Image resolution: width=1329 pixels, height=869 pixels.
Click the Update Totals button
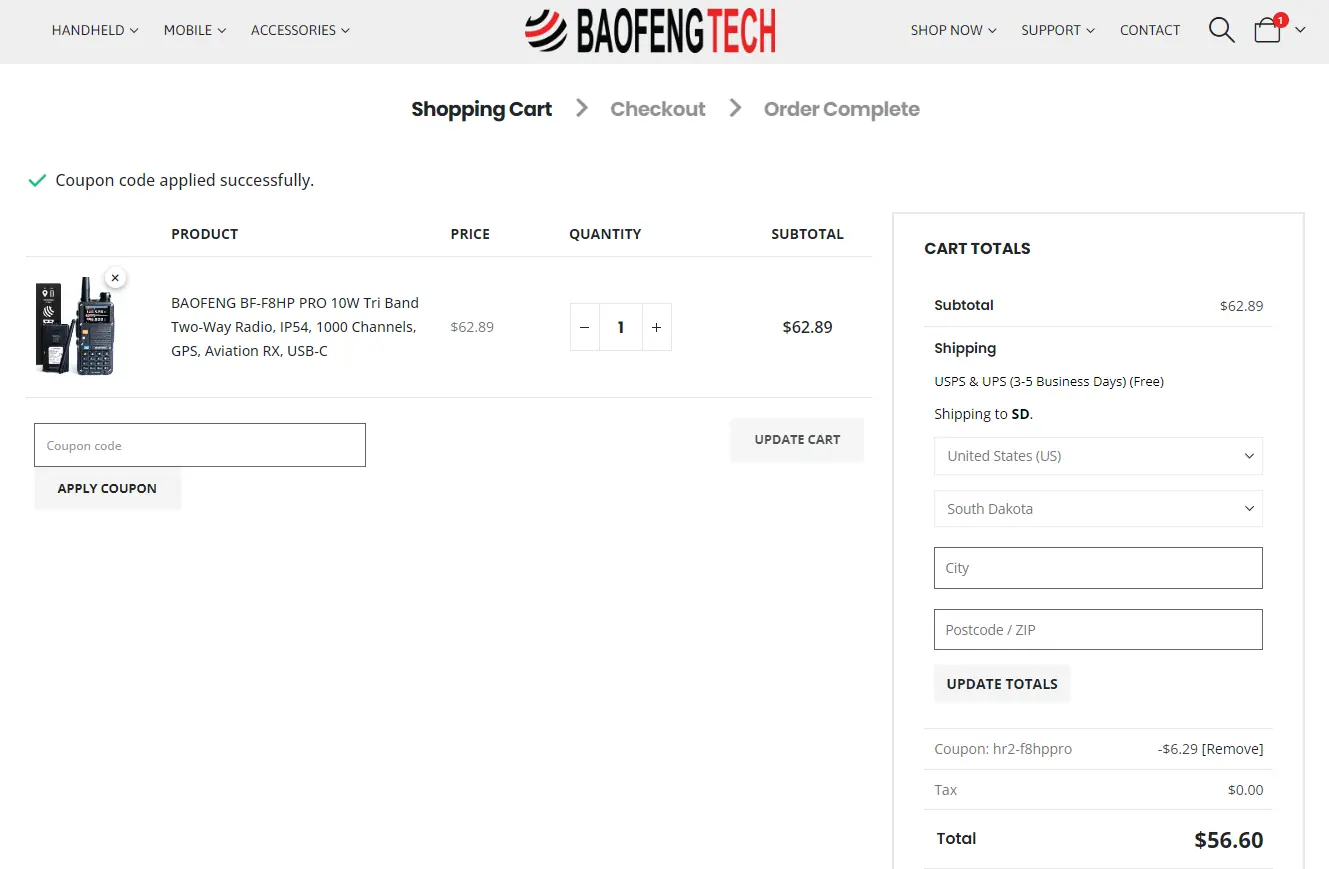(x=1001, y=684)
